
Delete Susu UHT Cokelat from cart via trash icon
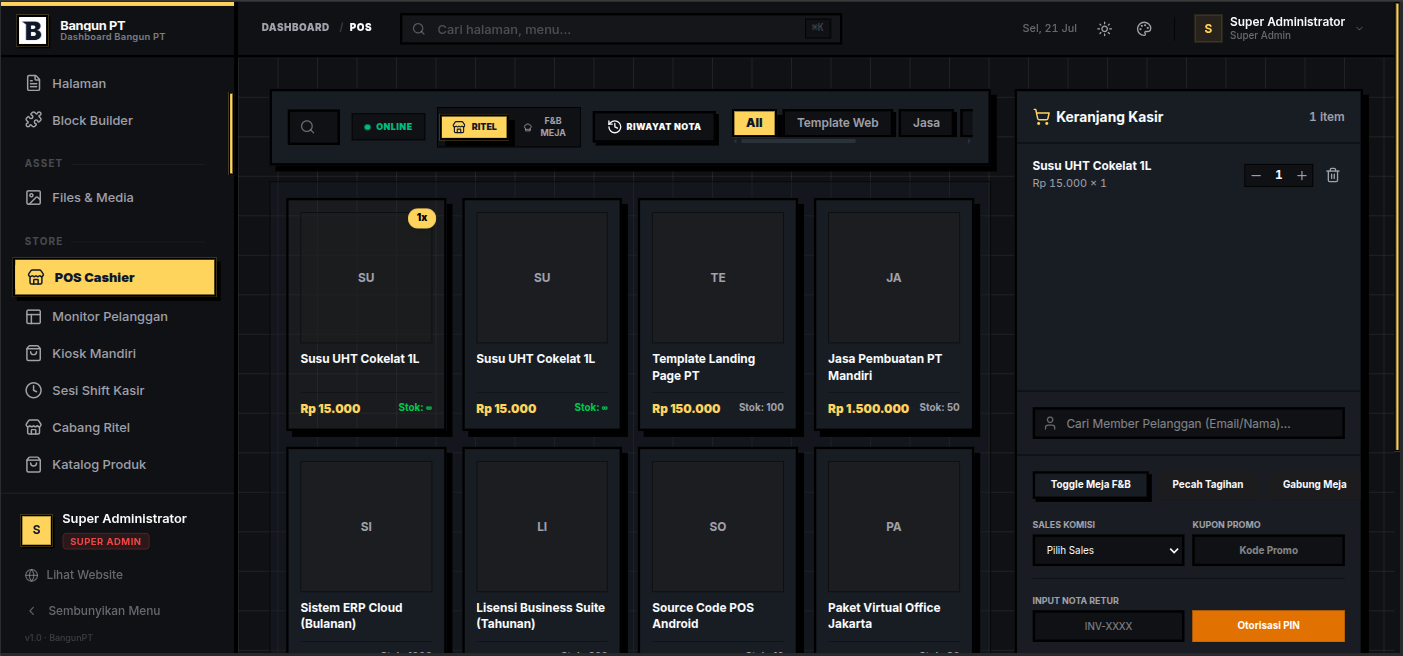coord(1332,175)
